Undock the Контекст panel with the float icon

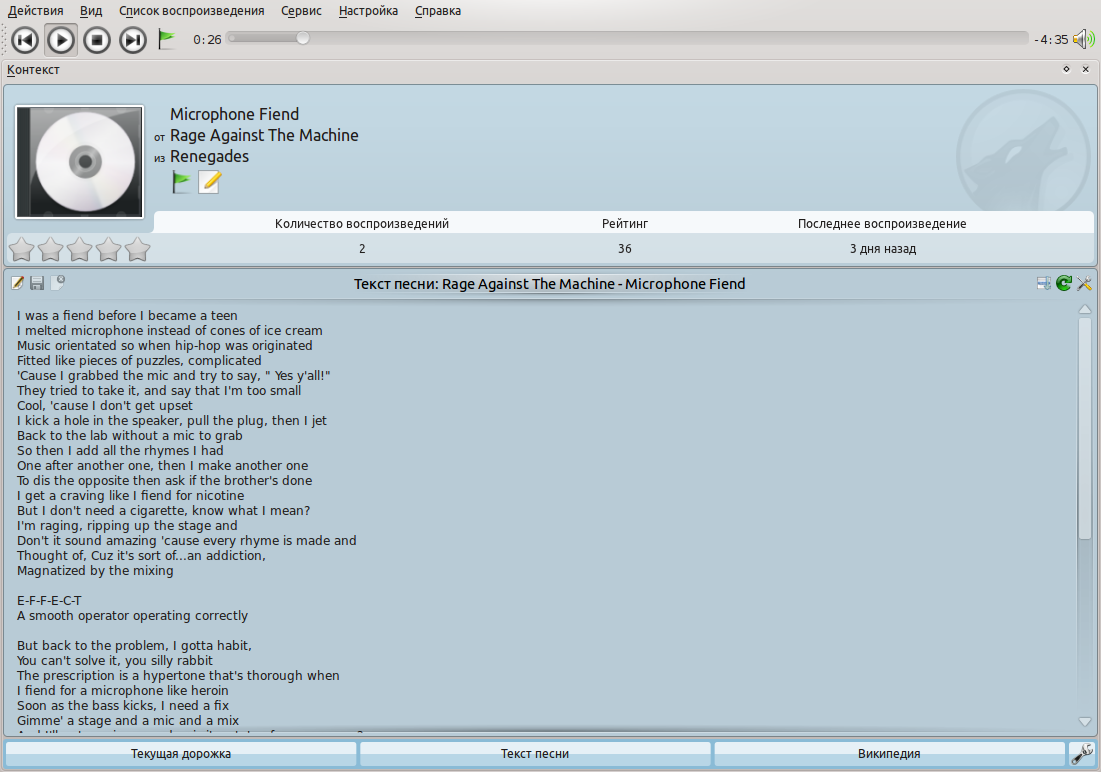pos(1066,69)
